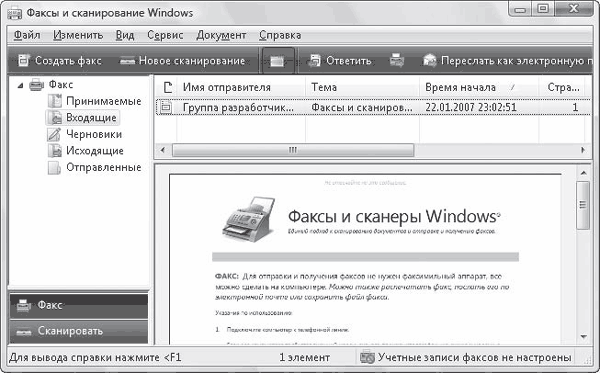Viewport: 600px width, 373px height.
Task: Click the application icon in title bar
Action: (15, 14)
